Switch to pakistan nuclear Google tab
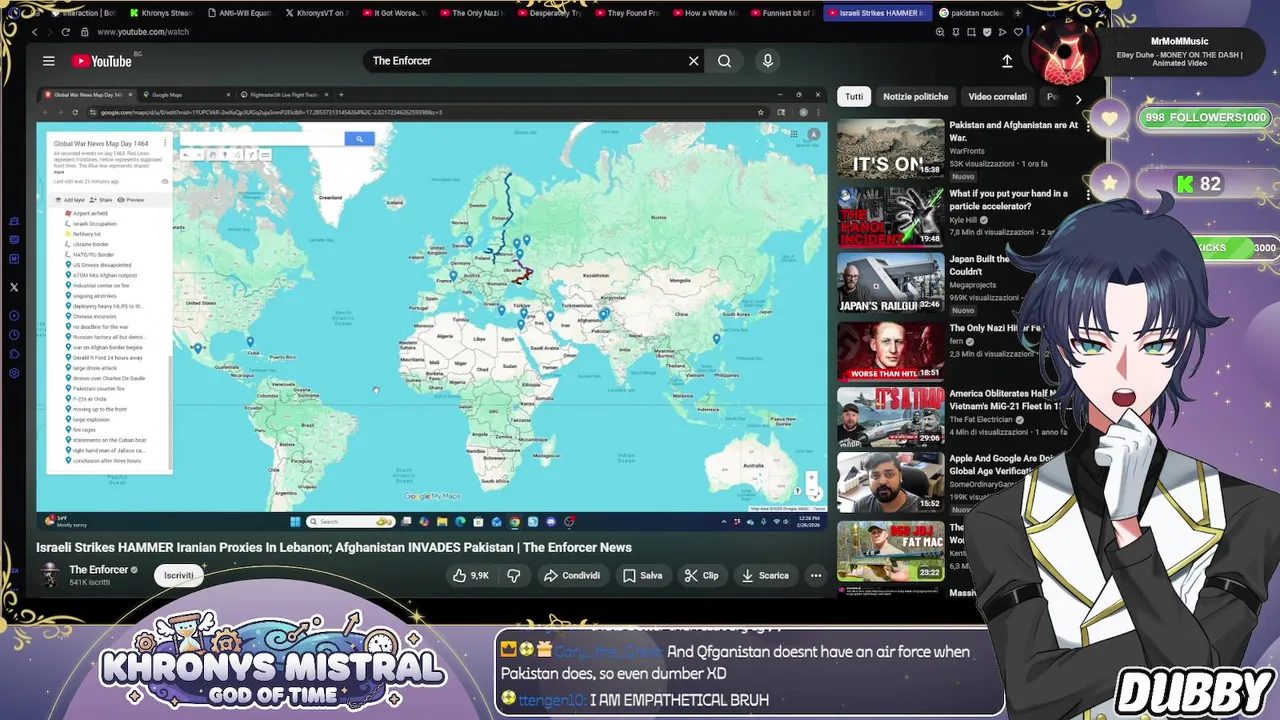The width and height of the screenshot is (1280, 720). tap(970, 13)
